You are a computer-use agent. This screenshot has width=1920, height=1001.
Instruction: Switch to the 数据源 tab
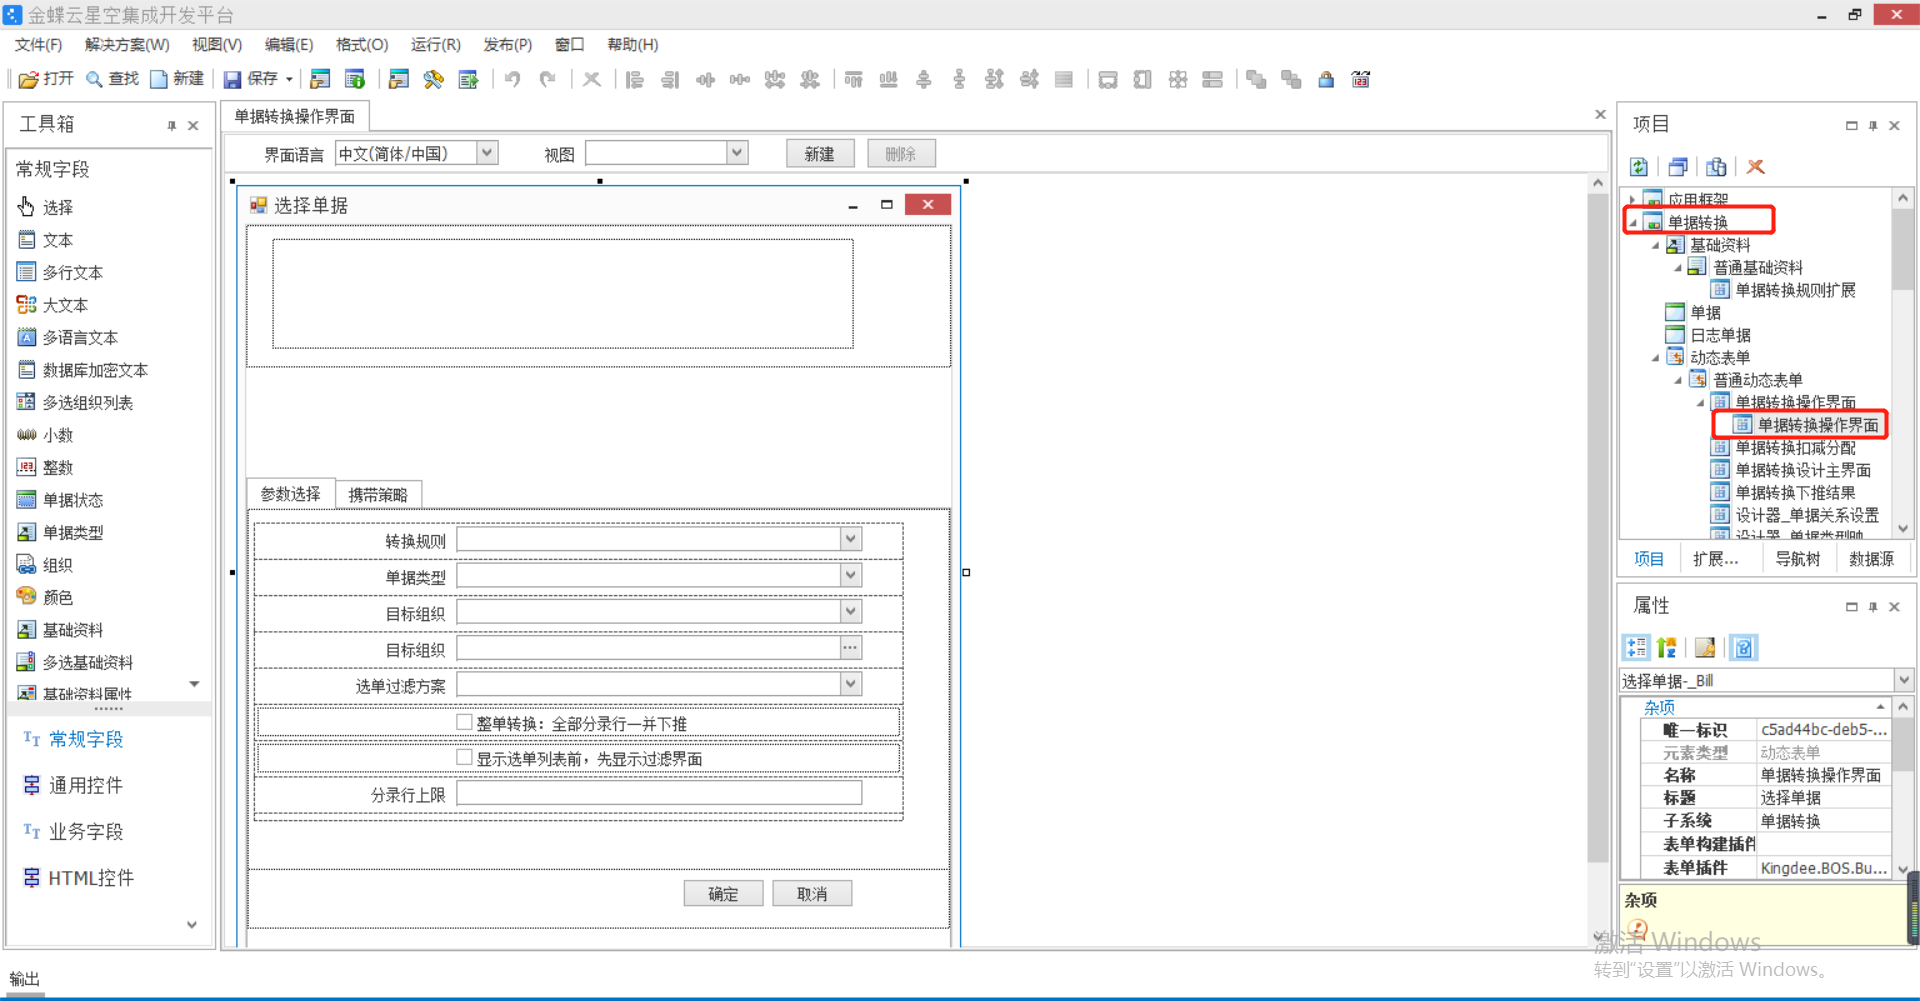pos(1871,559)
